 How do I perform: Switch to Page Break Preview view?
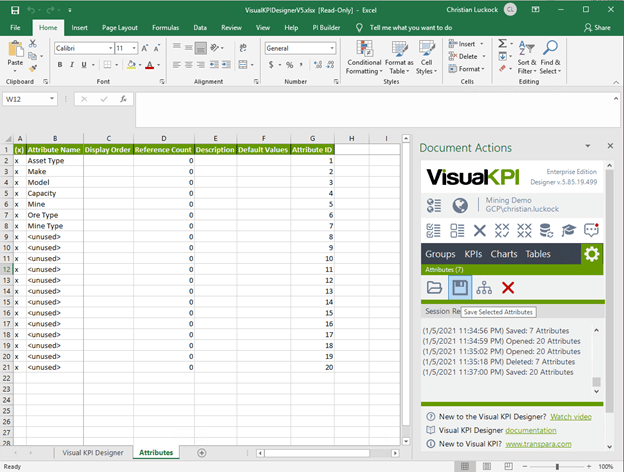(x=508, y=466)
